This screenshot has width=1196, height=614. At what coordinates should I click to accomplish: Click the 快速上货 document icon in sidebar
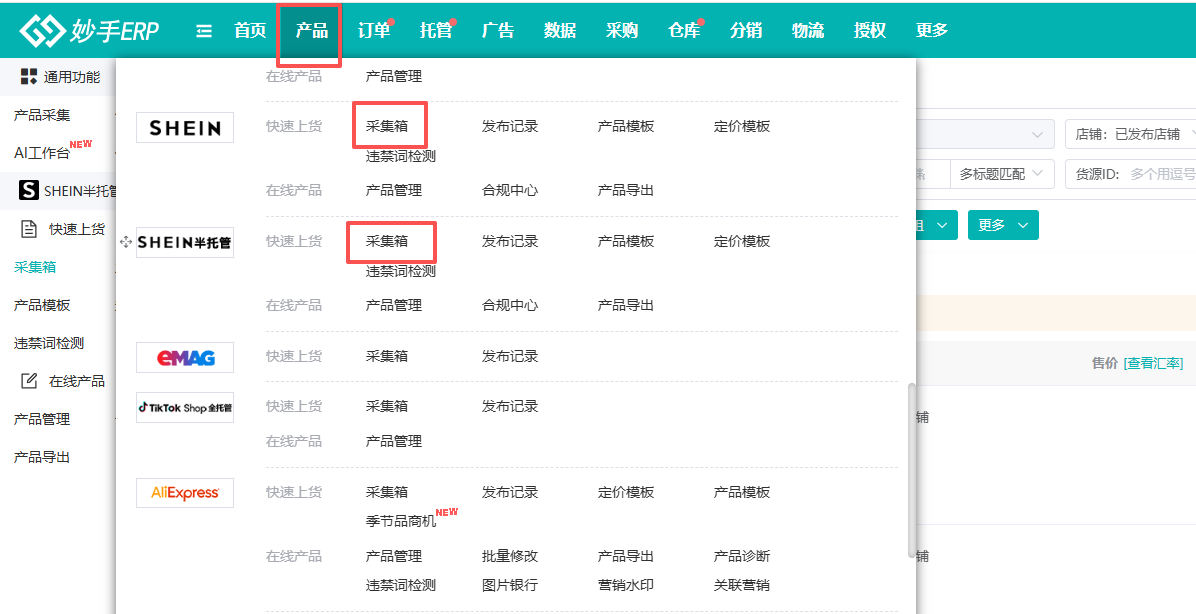[29, 228]
